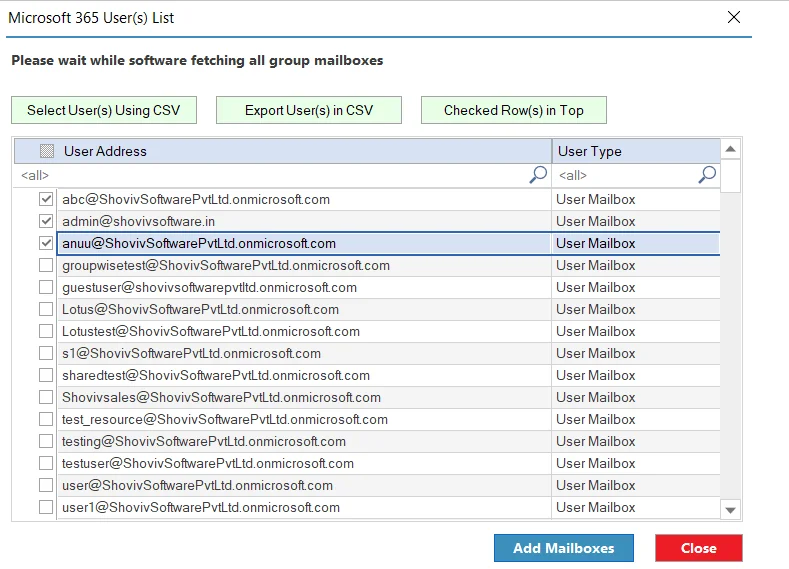The image size is (789, 569).
Task: Select testuser@ShovivSoftwarePvtLtd.onmicrosoft.com address text
Action: point(208,463)
